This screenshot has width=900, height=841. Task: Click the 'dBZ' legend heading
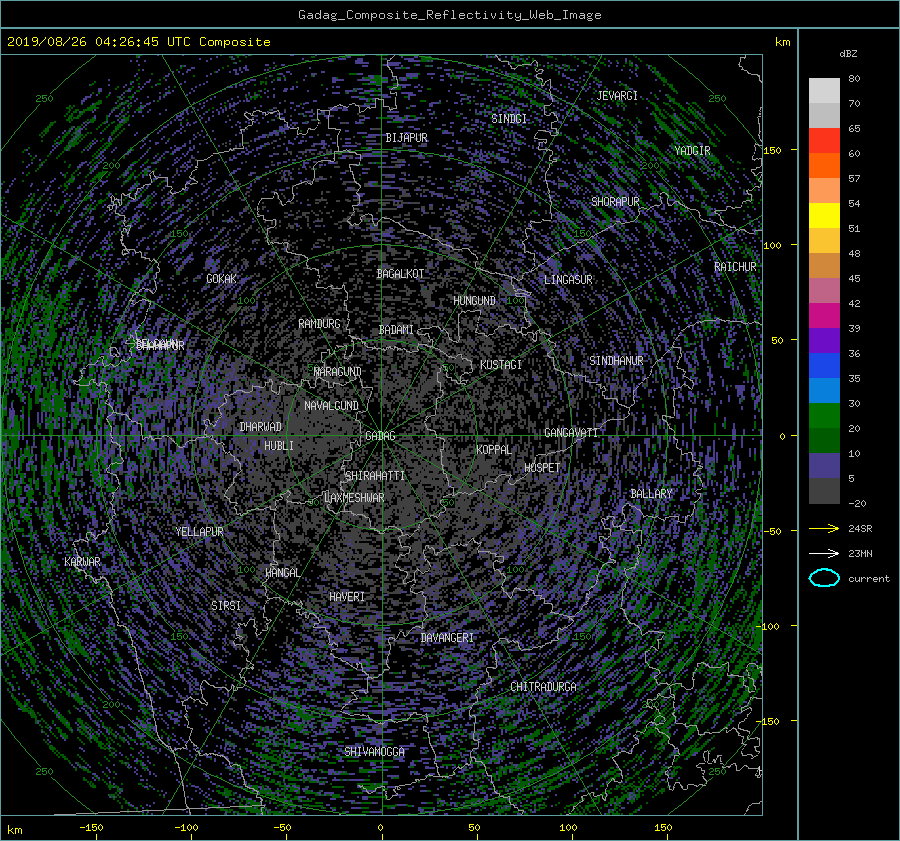[x=848, y=53]
